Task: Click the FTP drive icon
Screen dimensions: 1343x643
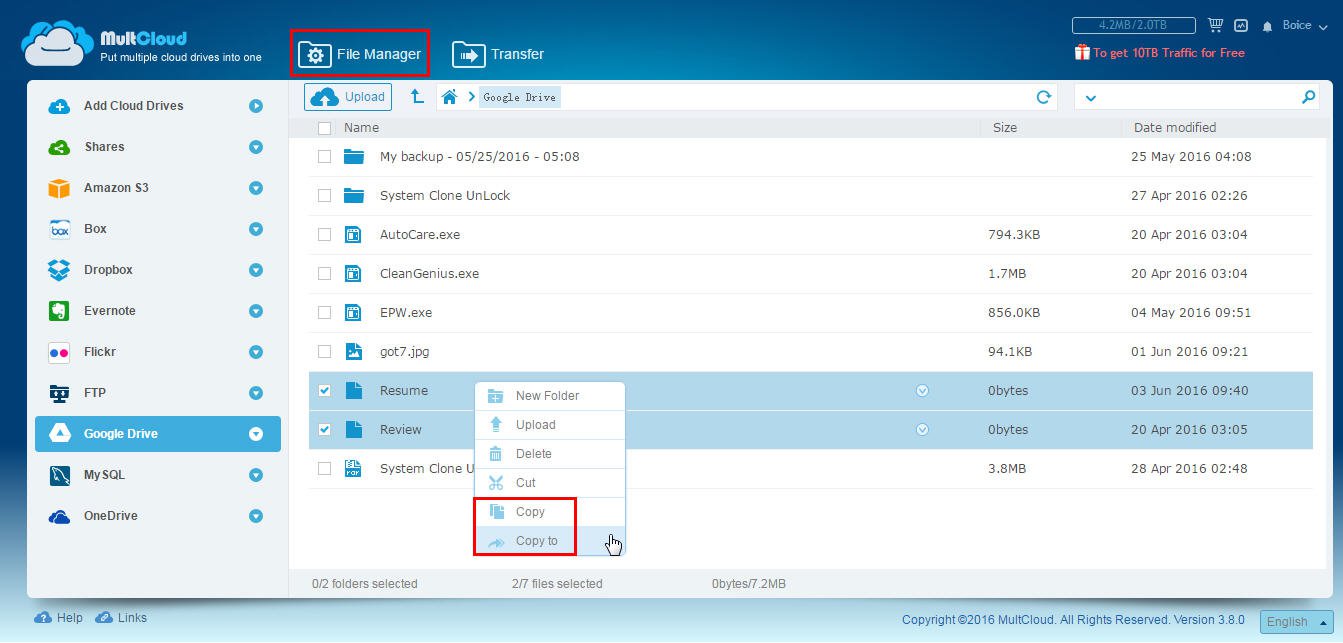Action: [59, 393]
